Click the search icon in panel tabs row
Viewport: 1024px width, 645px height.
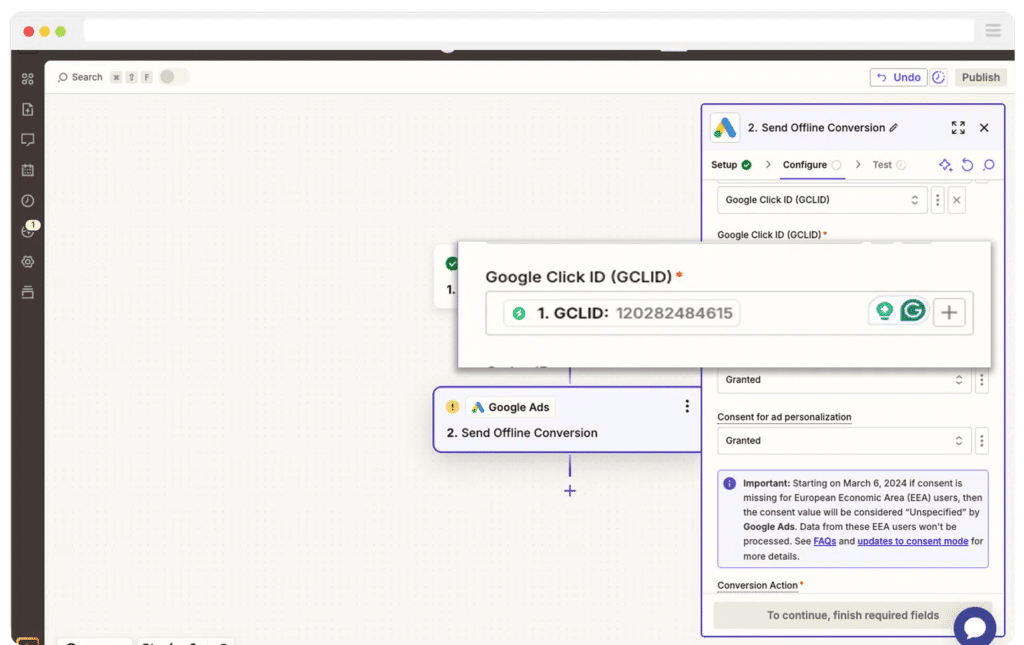coord(989,165)
